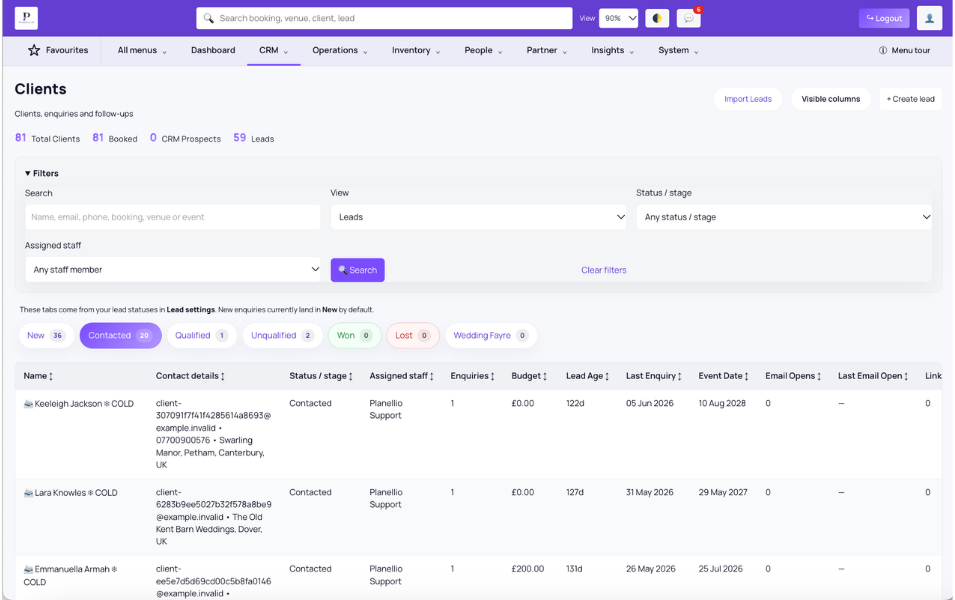Click the 59 Leads counter
Image resolution: width=955 pixels, height=600 pixels.
pos(253,138)
